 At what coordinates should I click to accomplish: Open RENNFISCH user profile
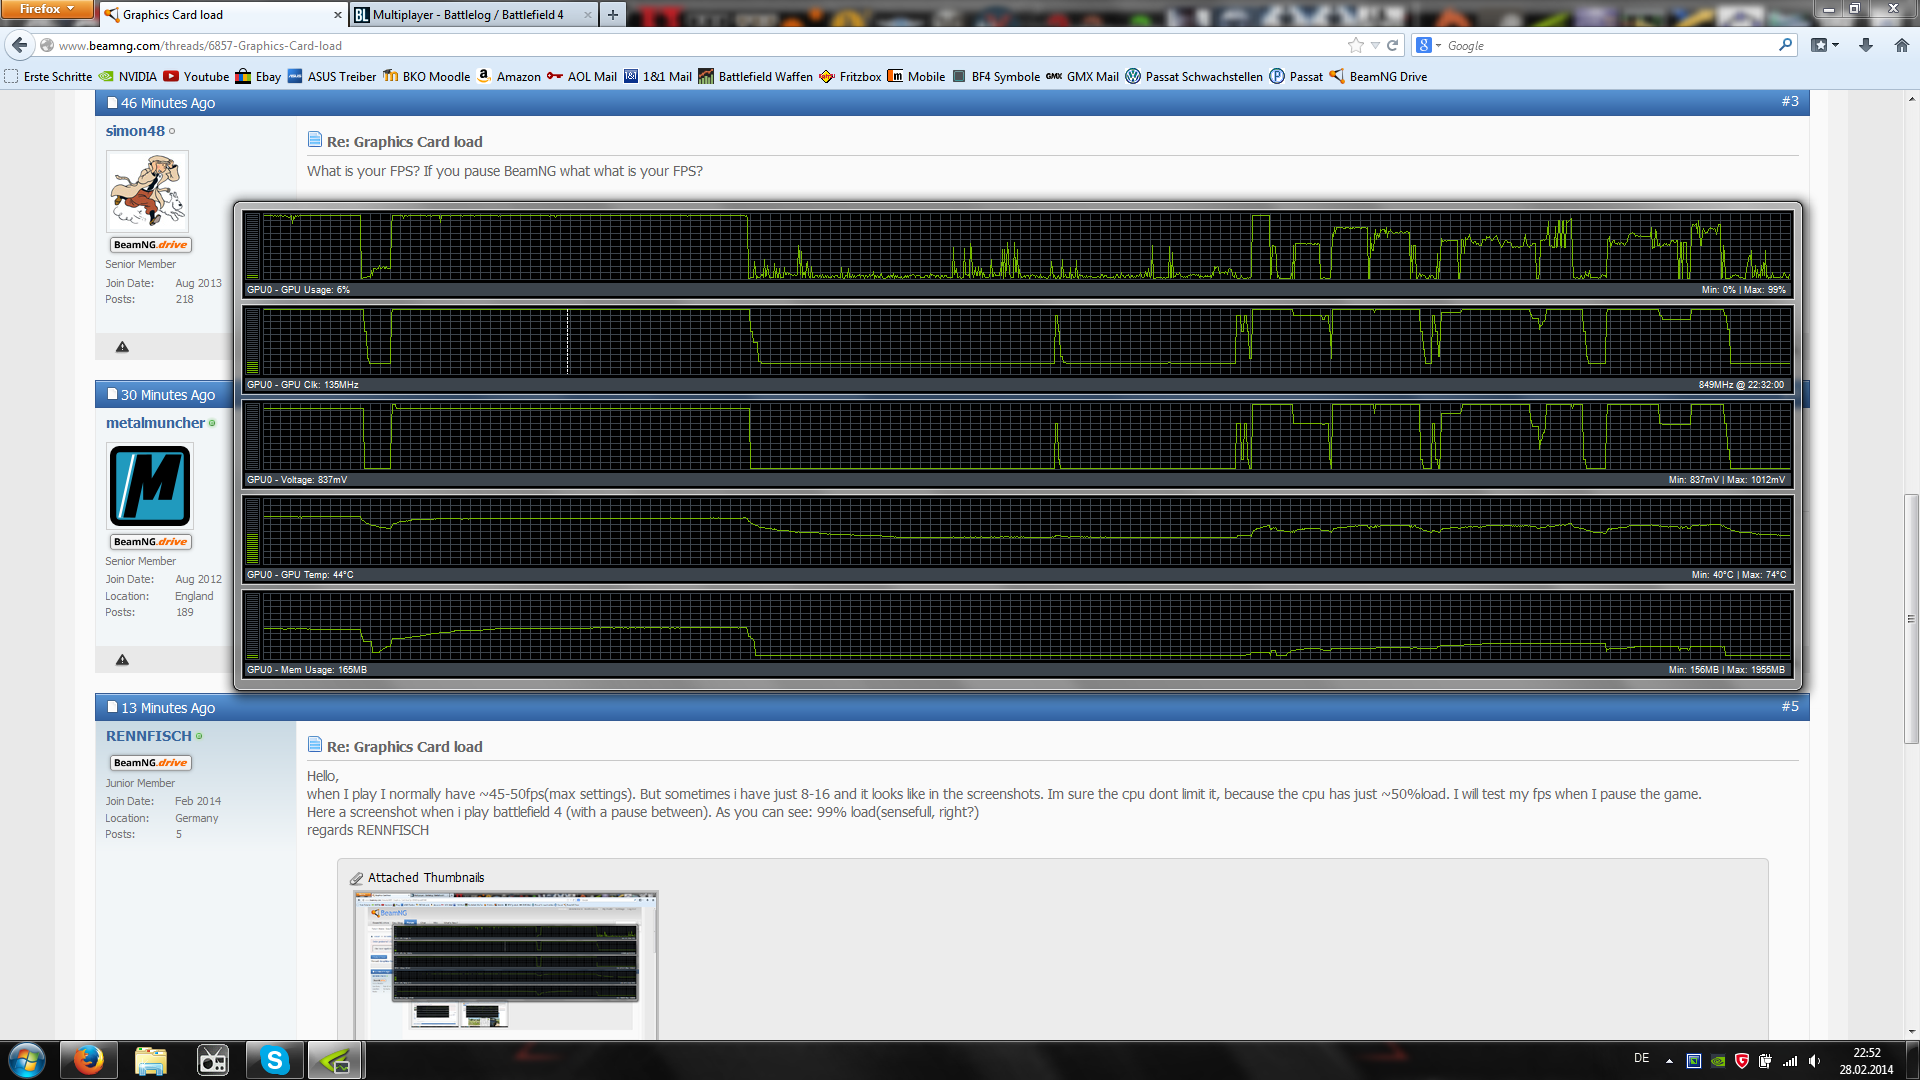coord(148,736)
